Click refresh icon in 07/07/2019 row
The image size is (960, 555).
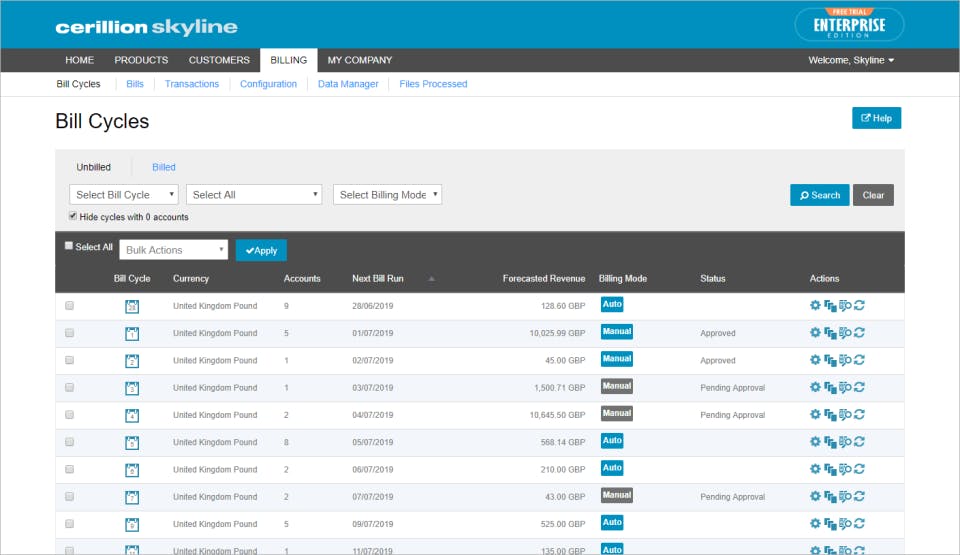[860, 496]
